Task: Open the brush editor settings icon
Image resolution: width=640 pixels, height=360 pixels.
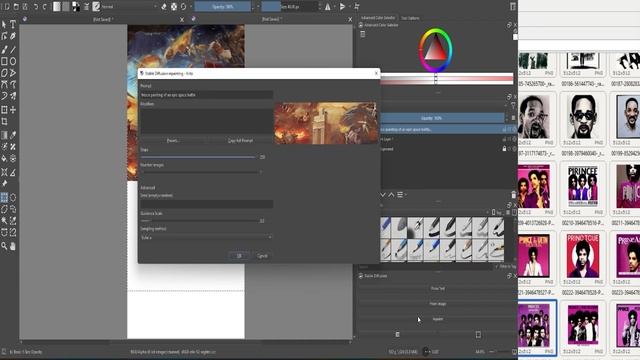Action: click(x=86, y=7)
